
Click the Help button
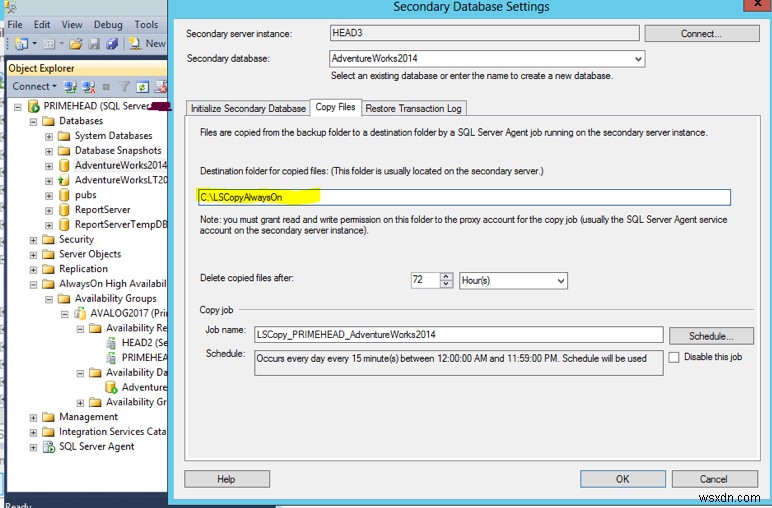pyautogui.click(x=226, y=479)
